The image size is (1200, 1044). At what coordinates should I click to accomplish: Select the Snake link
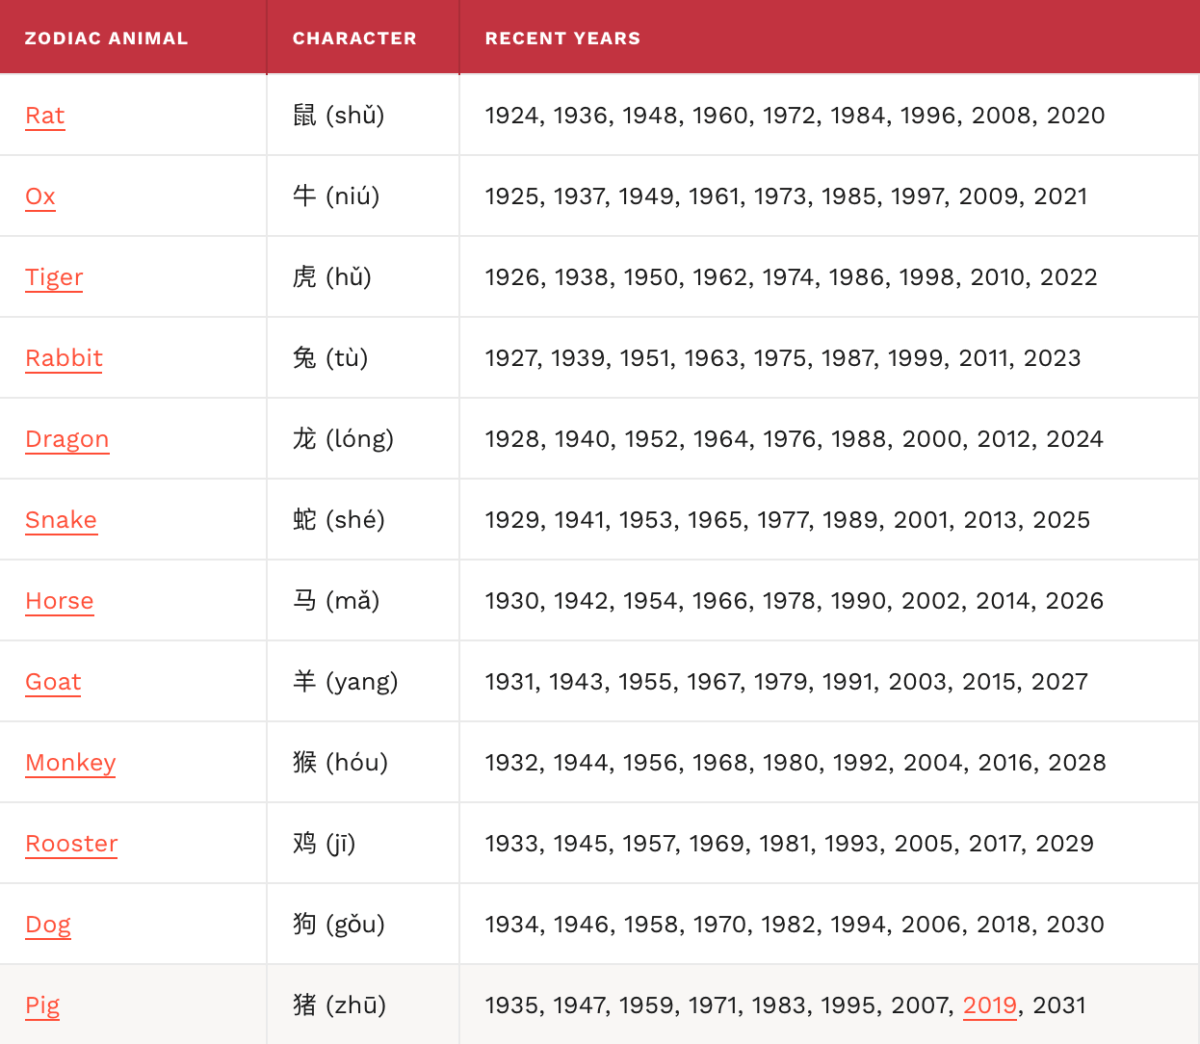[x=61, y=521]
